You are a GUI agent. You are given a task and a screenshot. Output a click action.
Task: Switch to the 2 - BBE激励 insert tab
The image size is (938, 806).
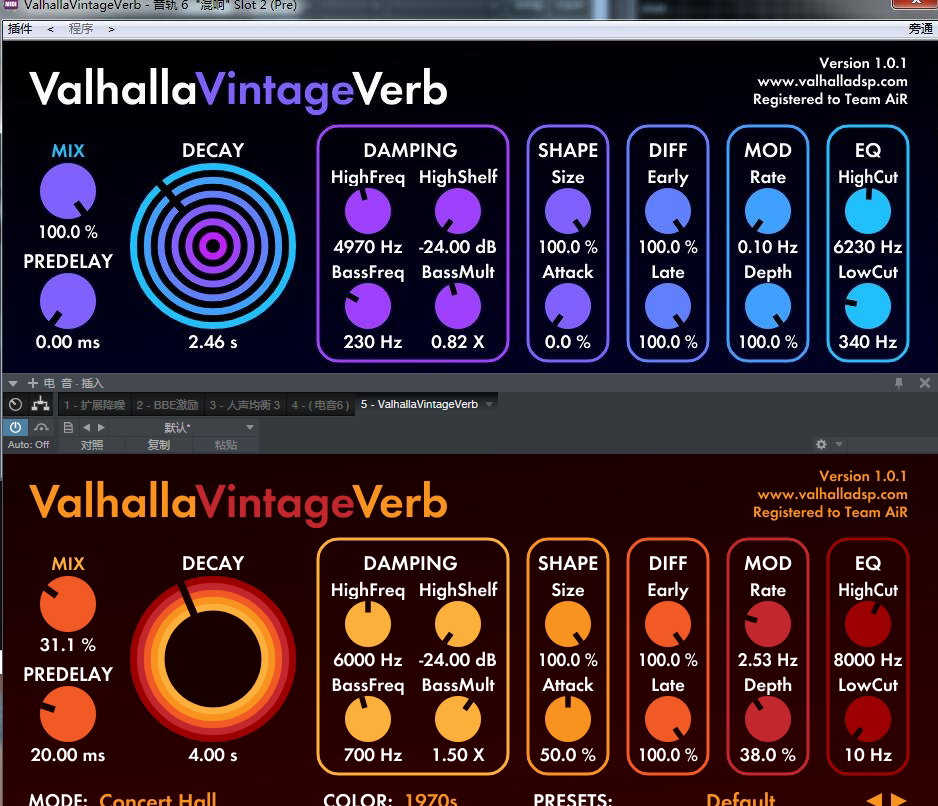(167, 405)
